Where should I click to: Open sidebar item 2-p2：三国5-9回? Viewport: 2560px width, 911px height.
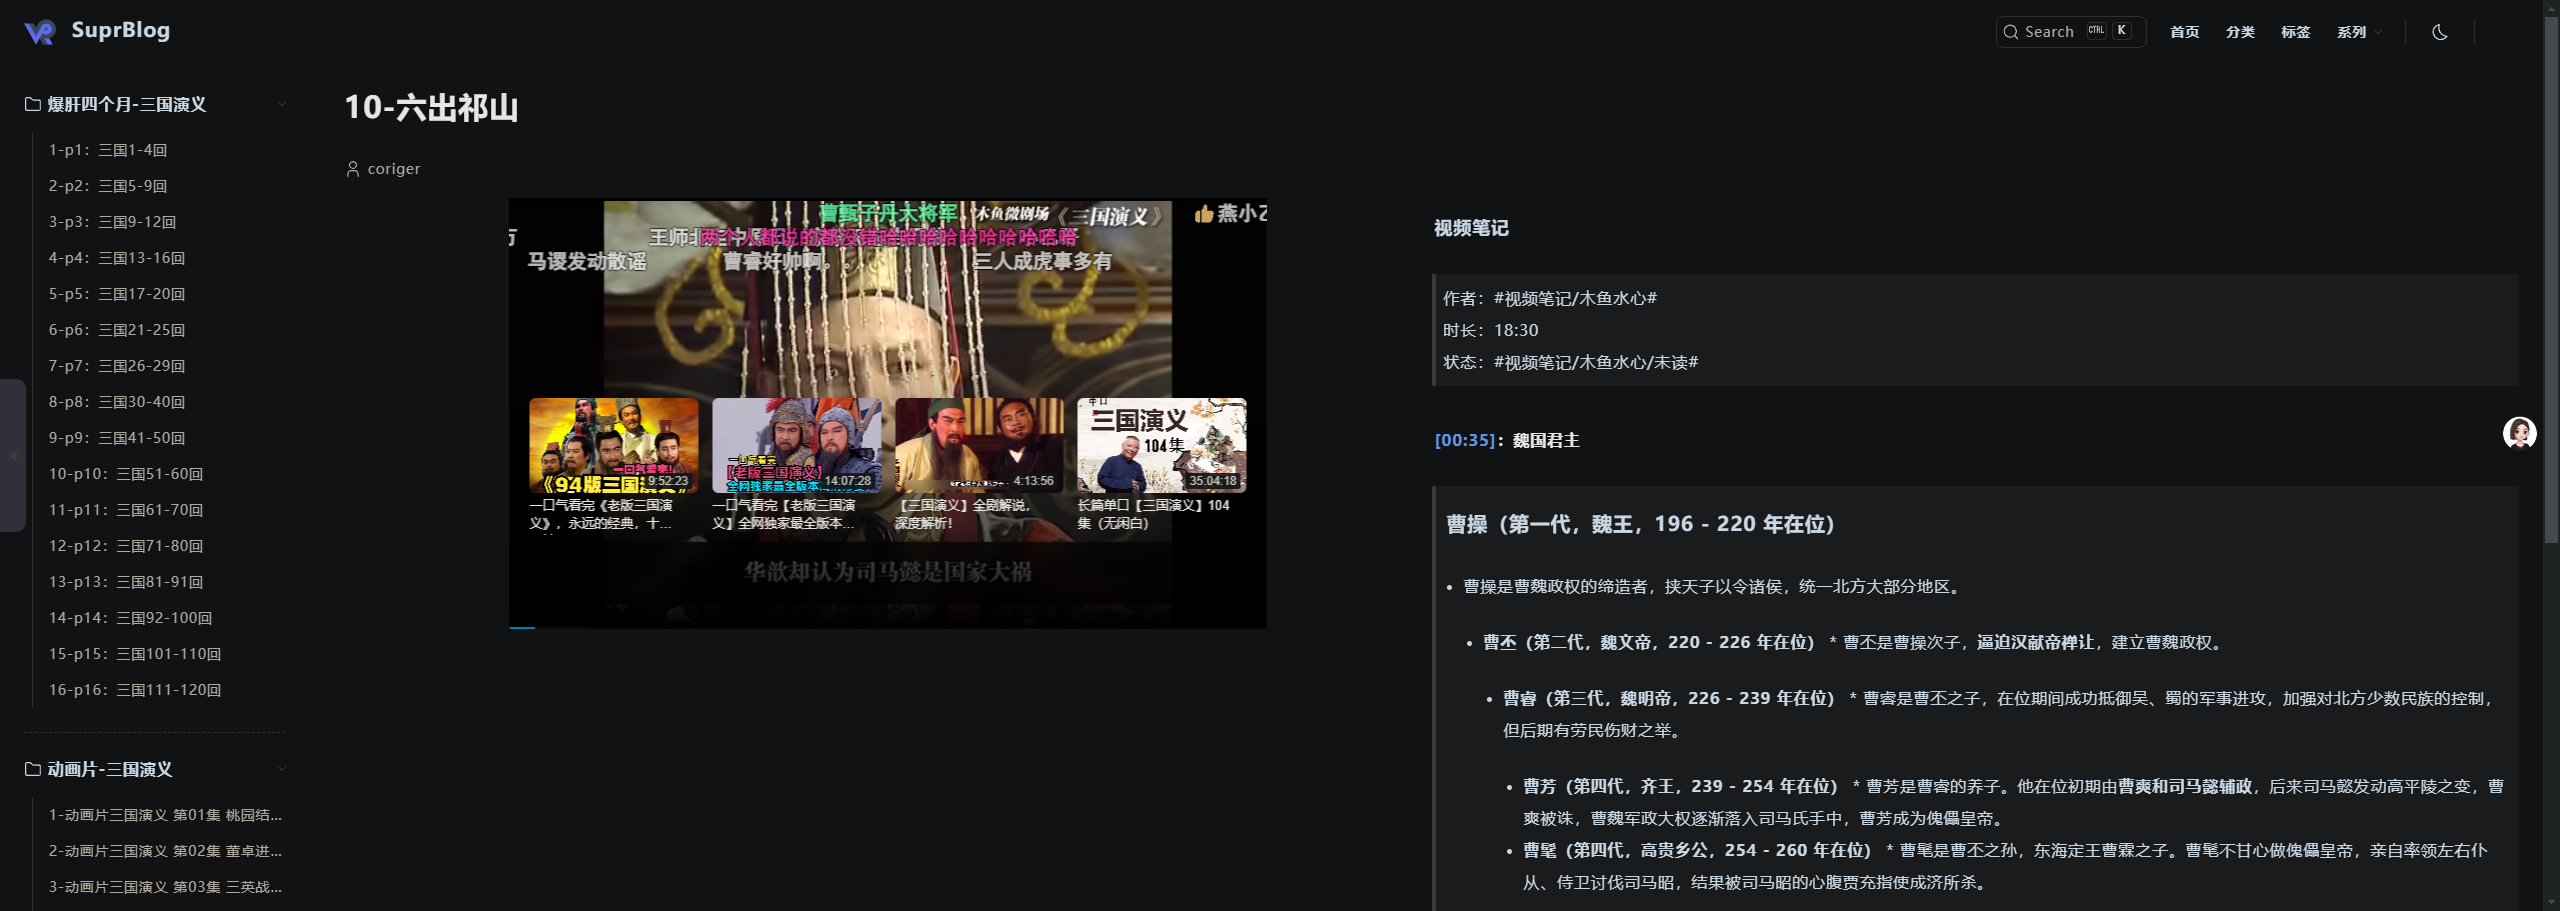108,186
